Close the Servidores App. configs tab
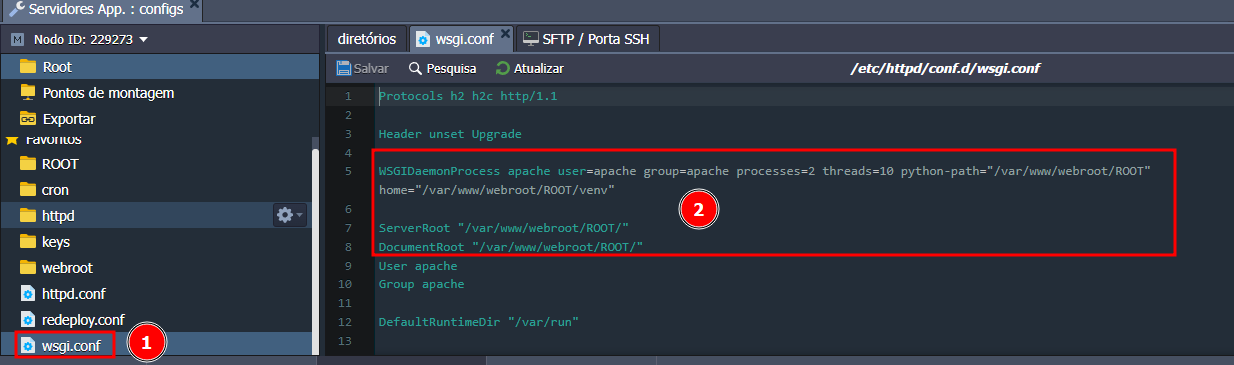1234x365 pixels. (194, 5)
